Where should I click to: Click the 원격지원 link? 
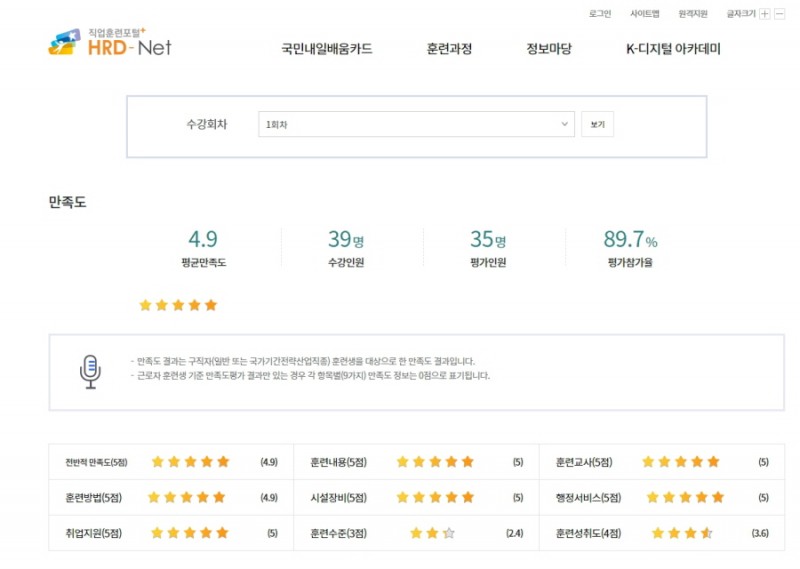tap(693, 14)
